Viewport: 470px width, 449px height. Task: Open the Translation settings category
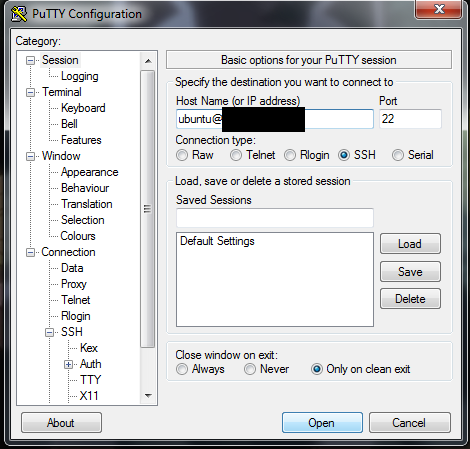(87, 204)
